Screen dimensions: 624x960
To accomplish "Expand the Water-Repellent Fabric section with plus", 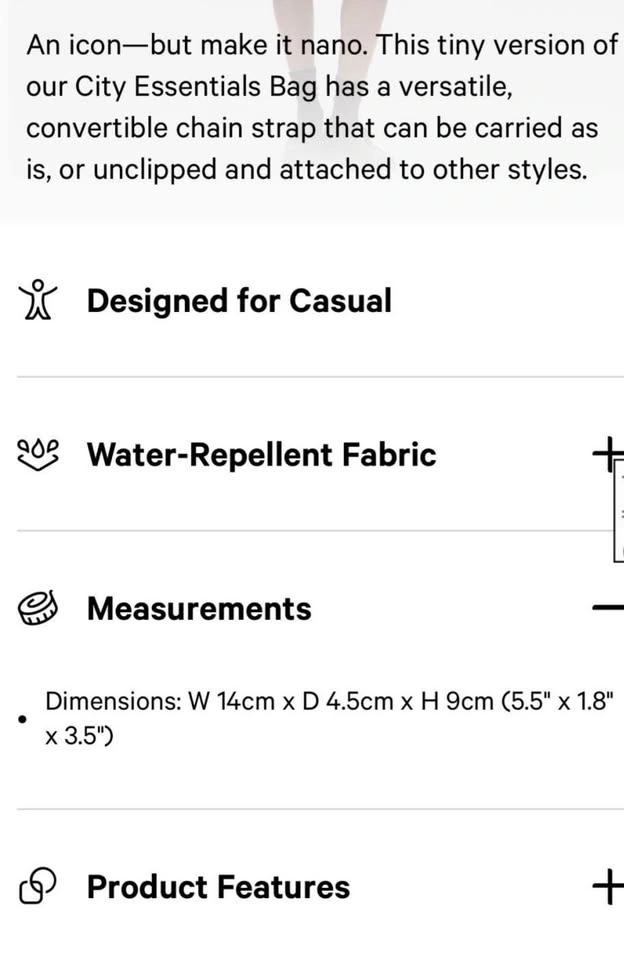I will click(606, 454).
